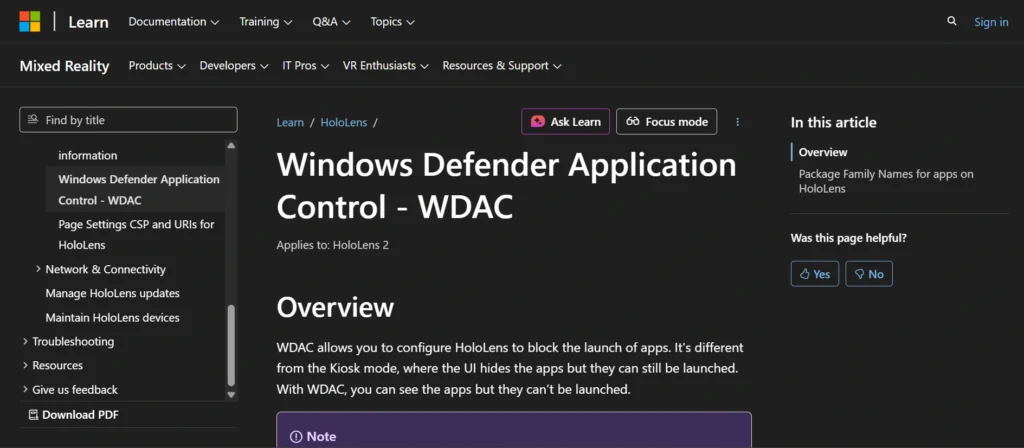Click the more options three-dots icon

tap(737, 121)
